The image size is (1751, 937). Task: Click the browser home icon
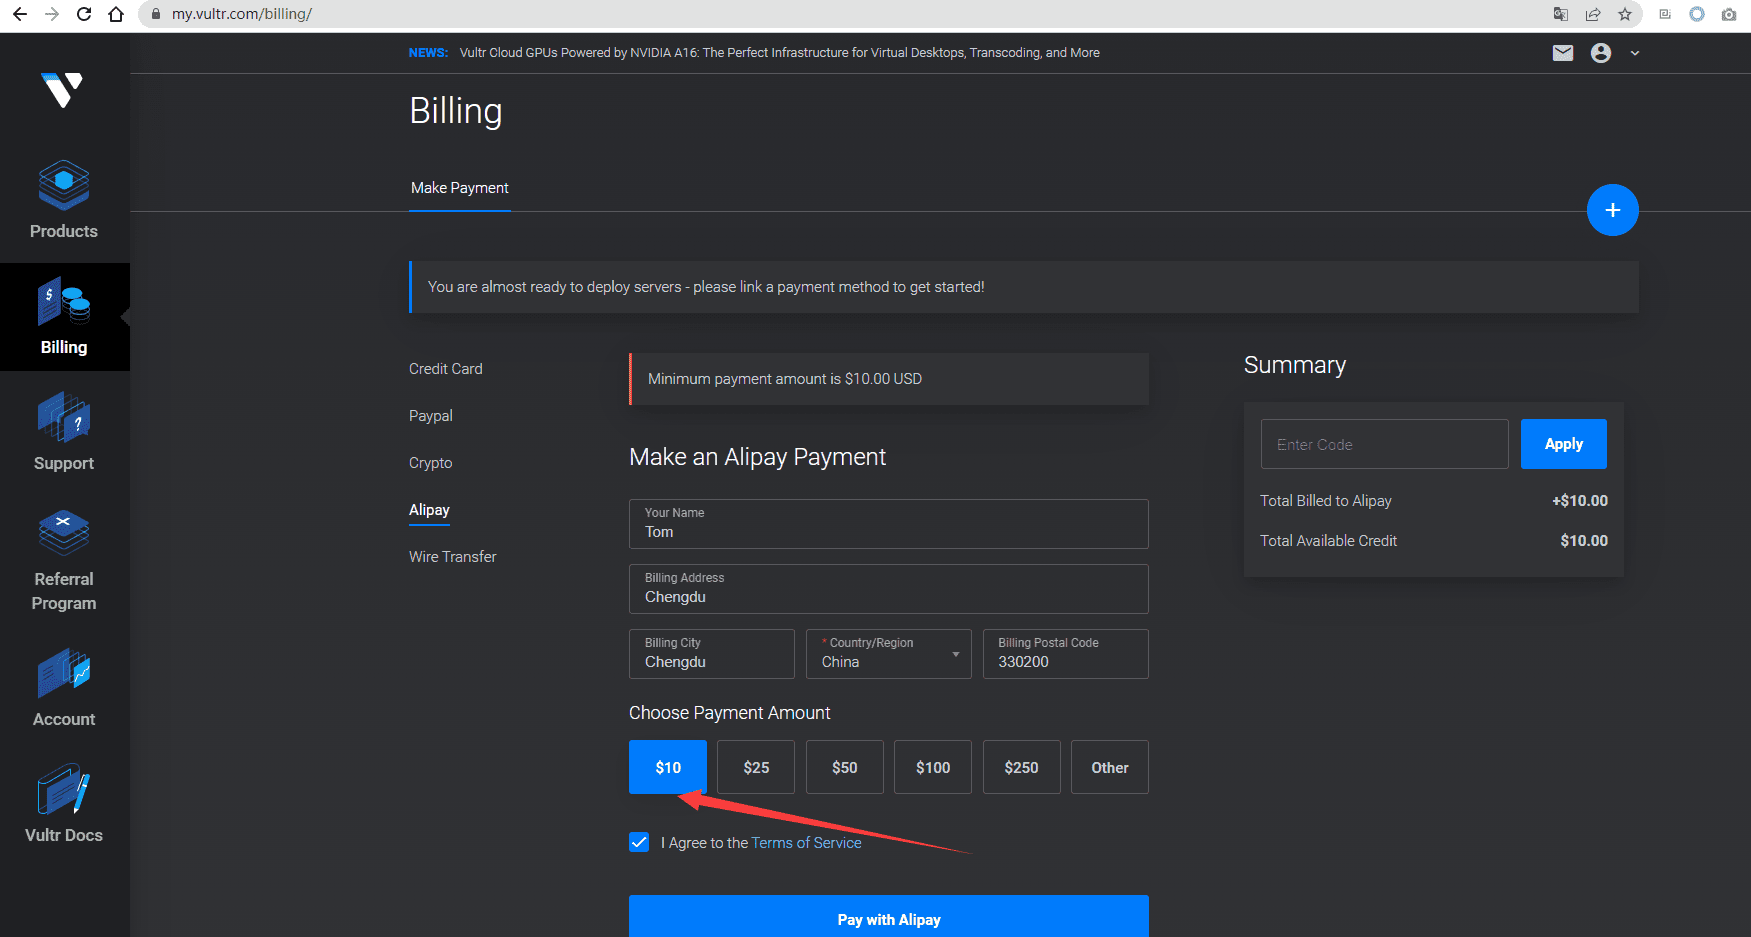tap(116, 14)
